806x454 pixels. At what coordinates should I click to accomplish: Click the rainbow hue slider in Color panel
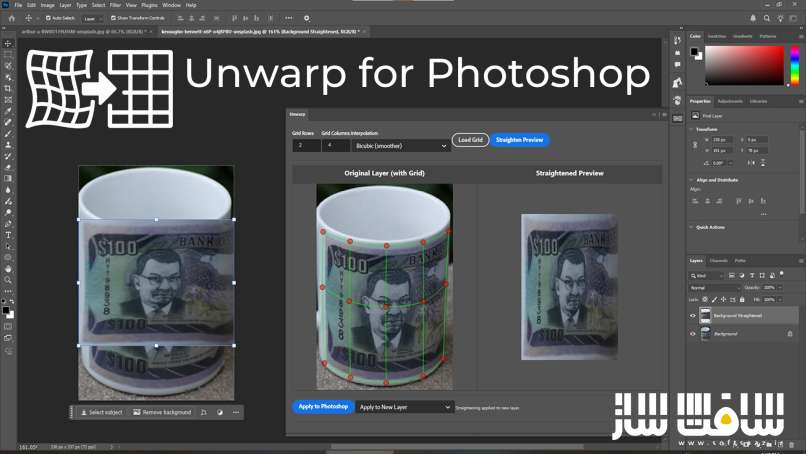tap(795, 66)
